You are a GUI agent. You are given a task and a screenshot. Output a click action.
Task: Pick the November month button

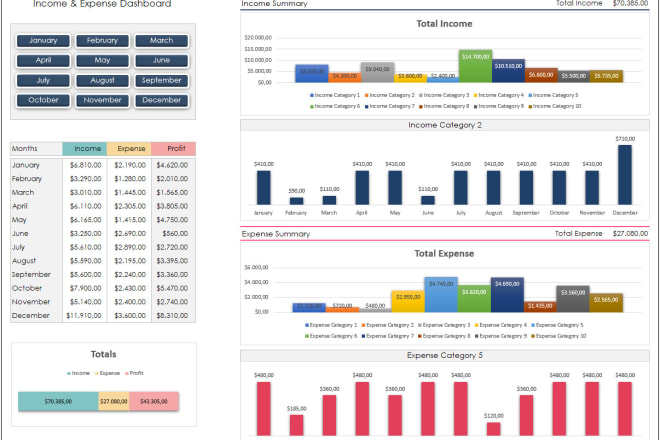pyautogui.click(x=102, y=100)
